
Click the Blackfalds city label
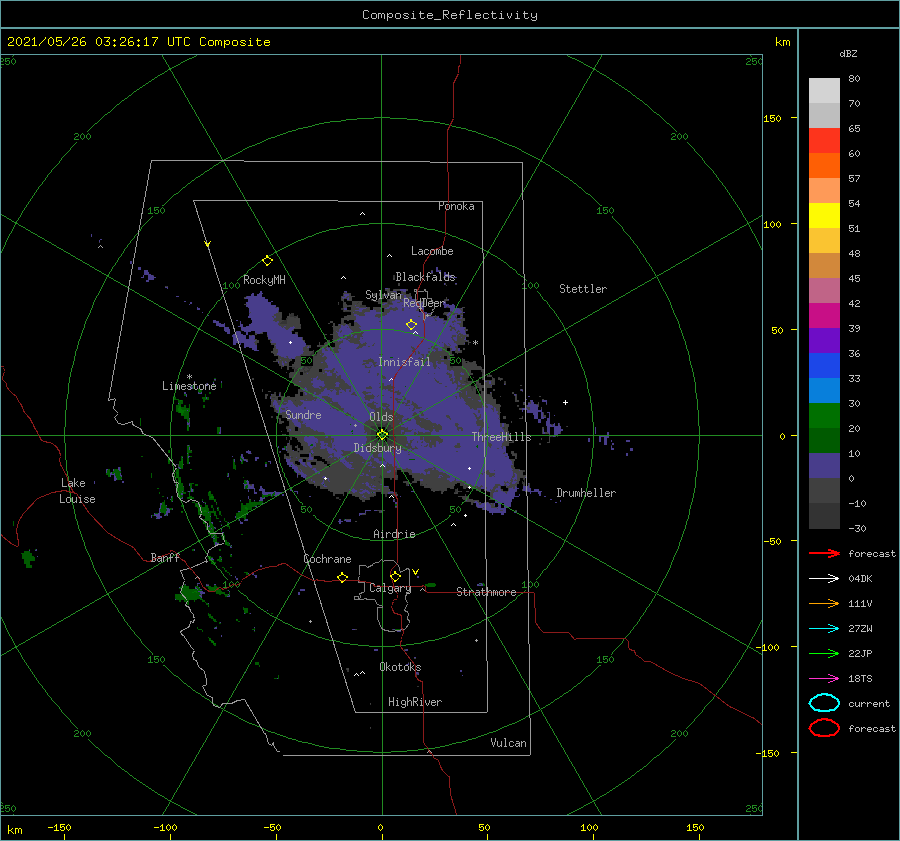coord(425,277)
